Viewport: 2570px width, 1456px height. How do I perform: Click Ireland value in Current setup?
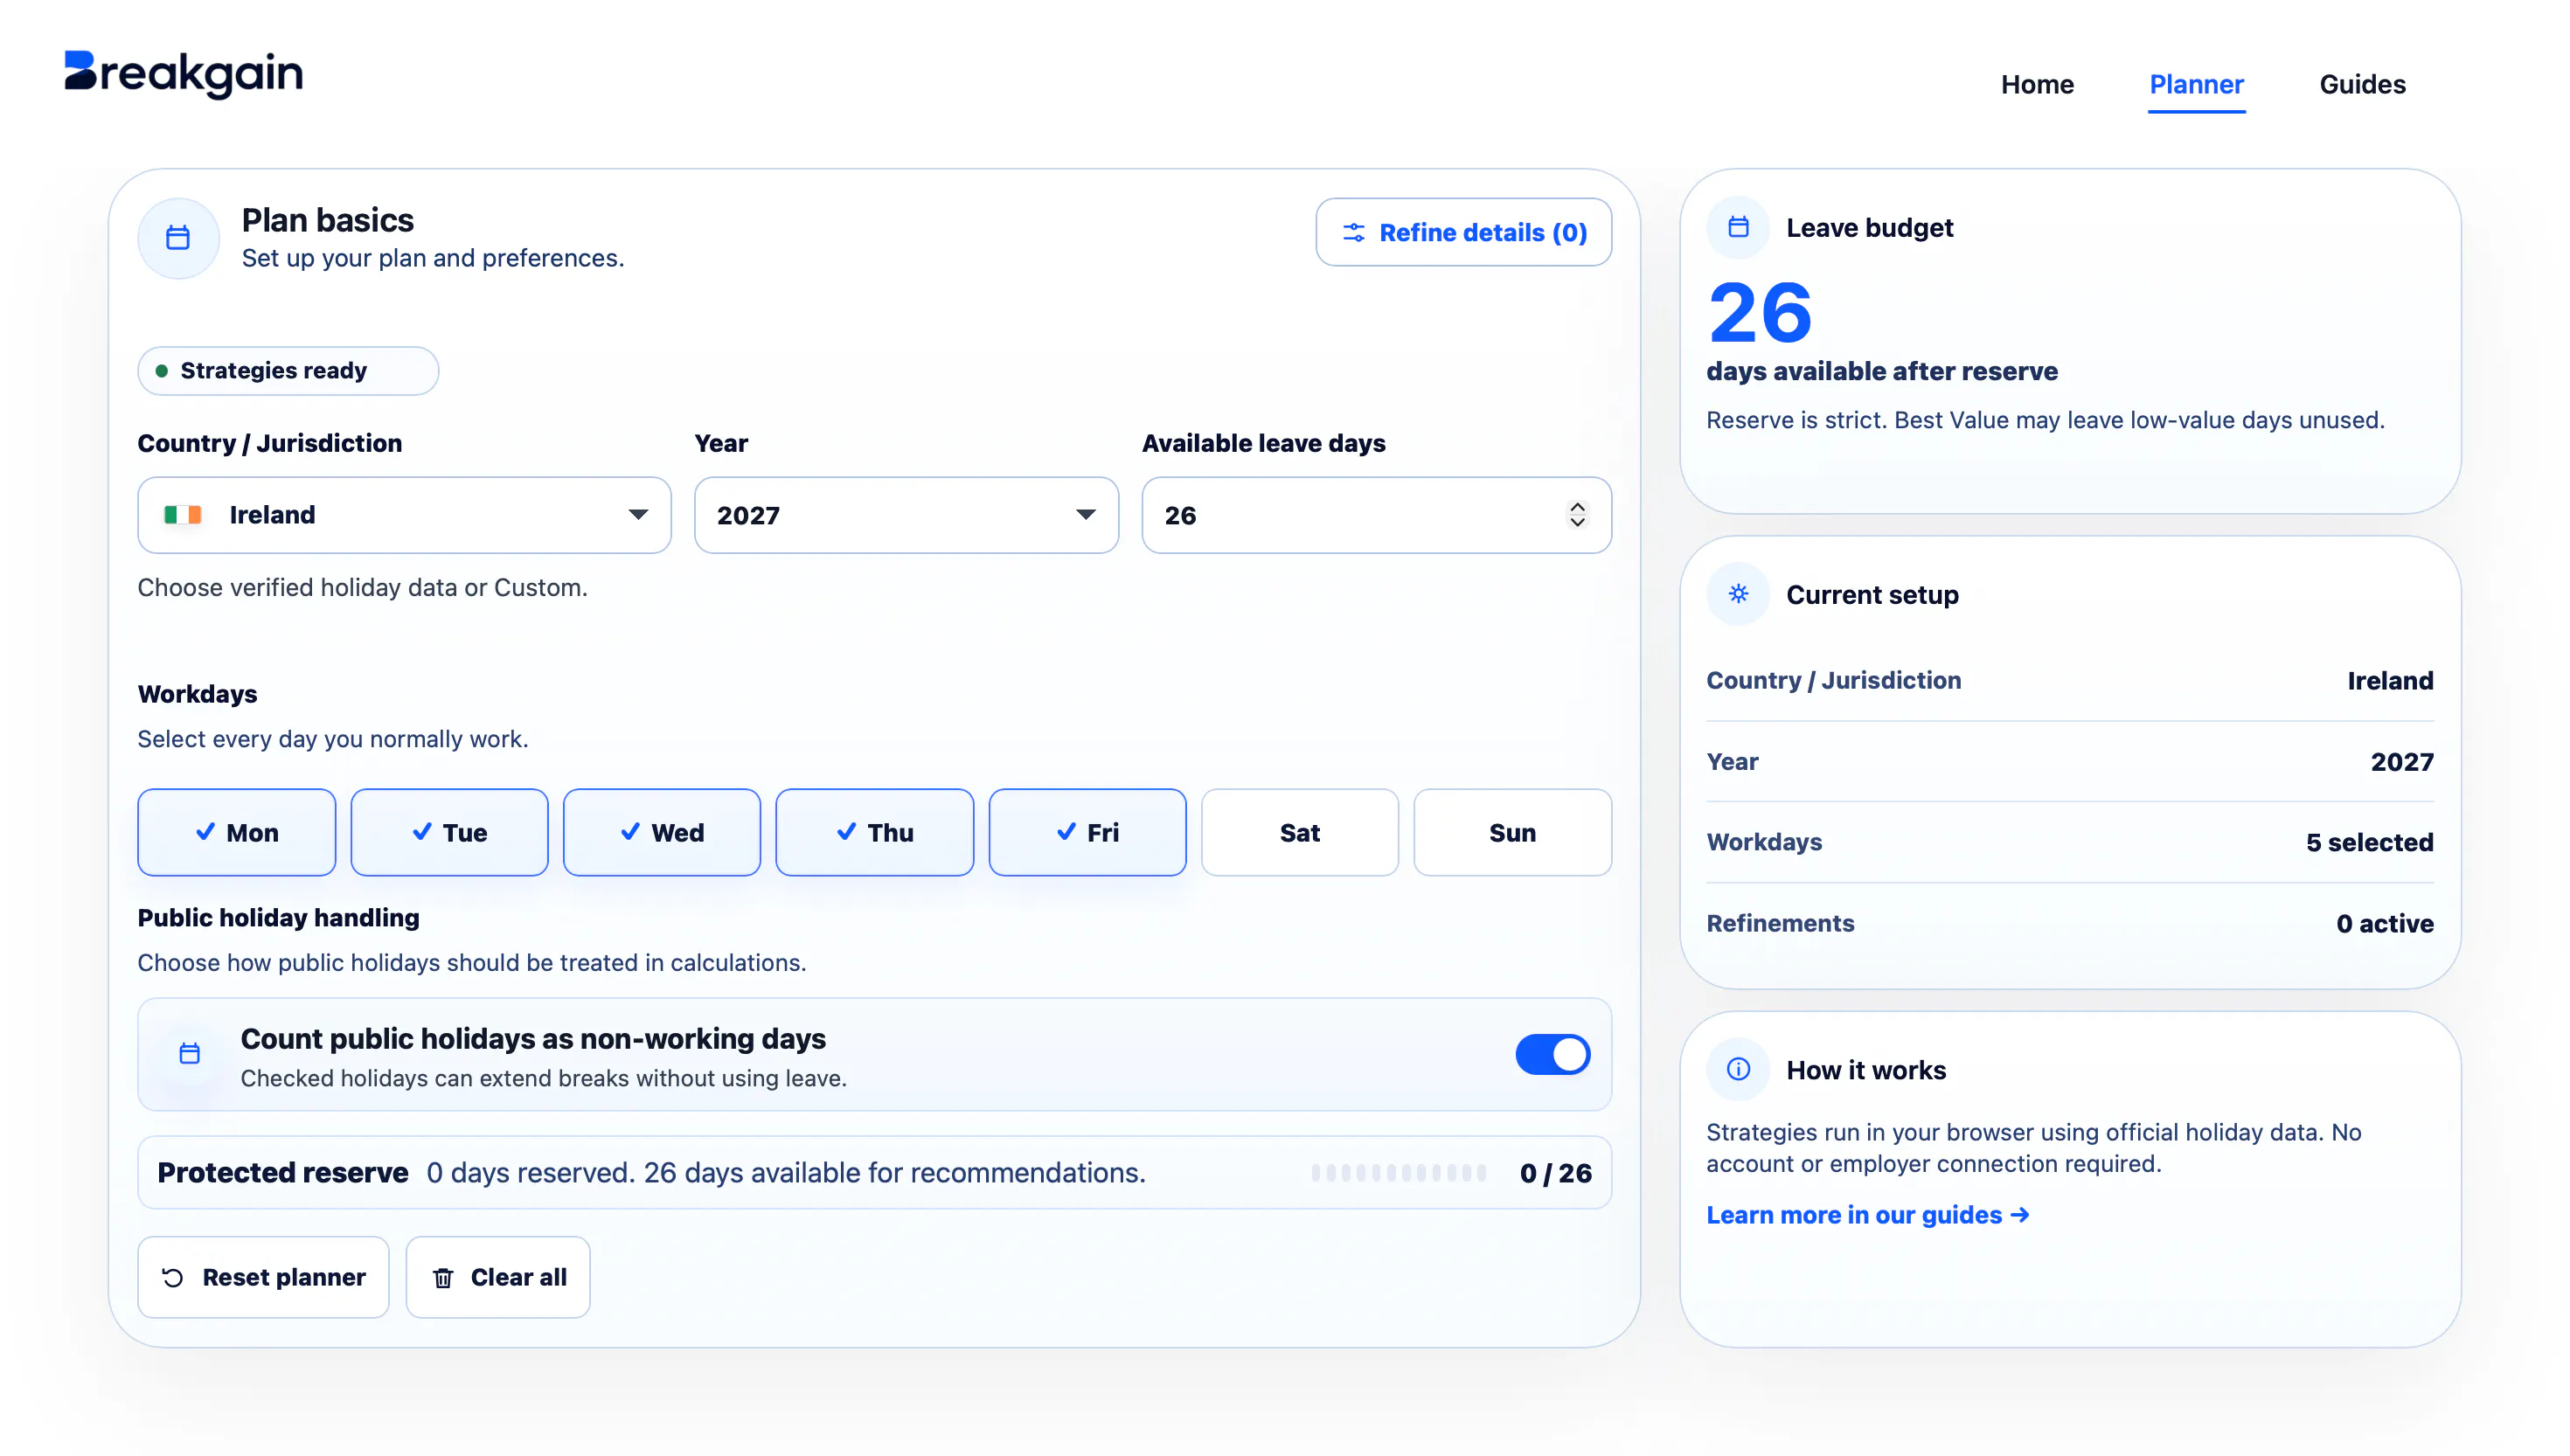coord(2390,680)
